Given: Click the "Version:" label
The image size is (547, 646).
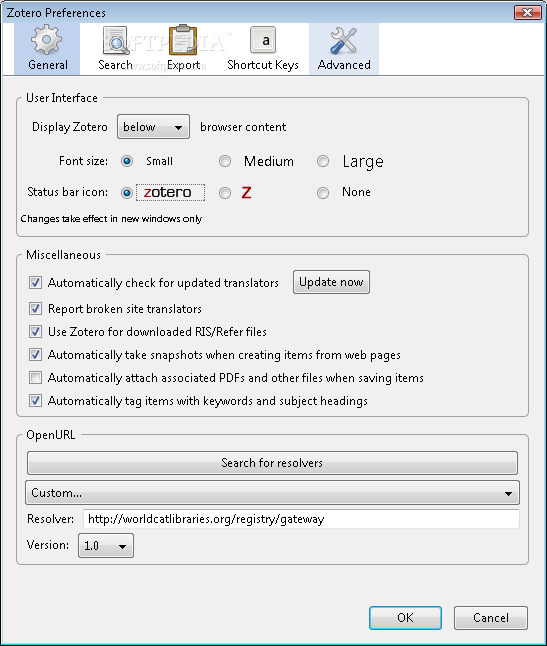Looking at the screenshot, I should 48,545.
